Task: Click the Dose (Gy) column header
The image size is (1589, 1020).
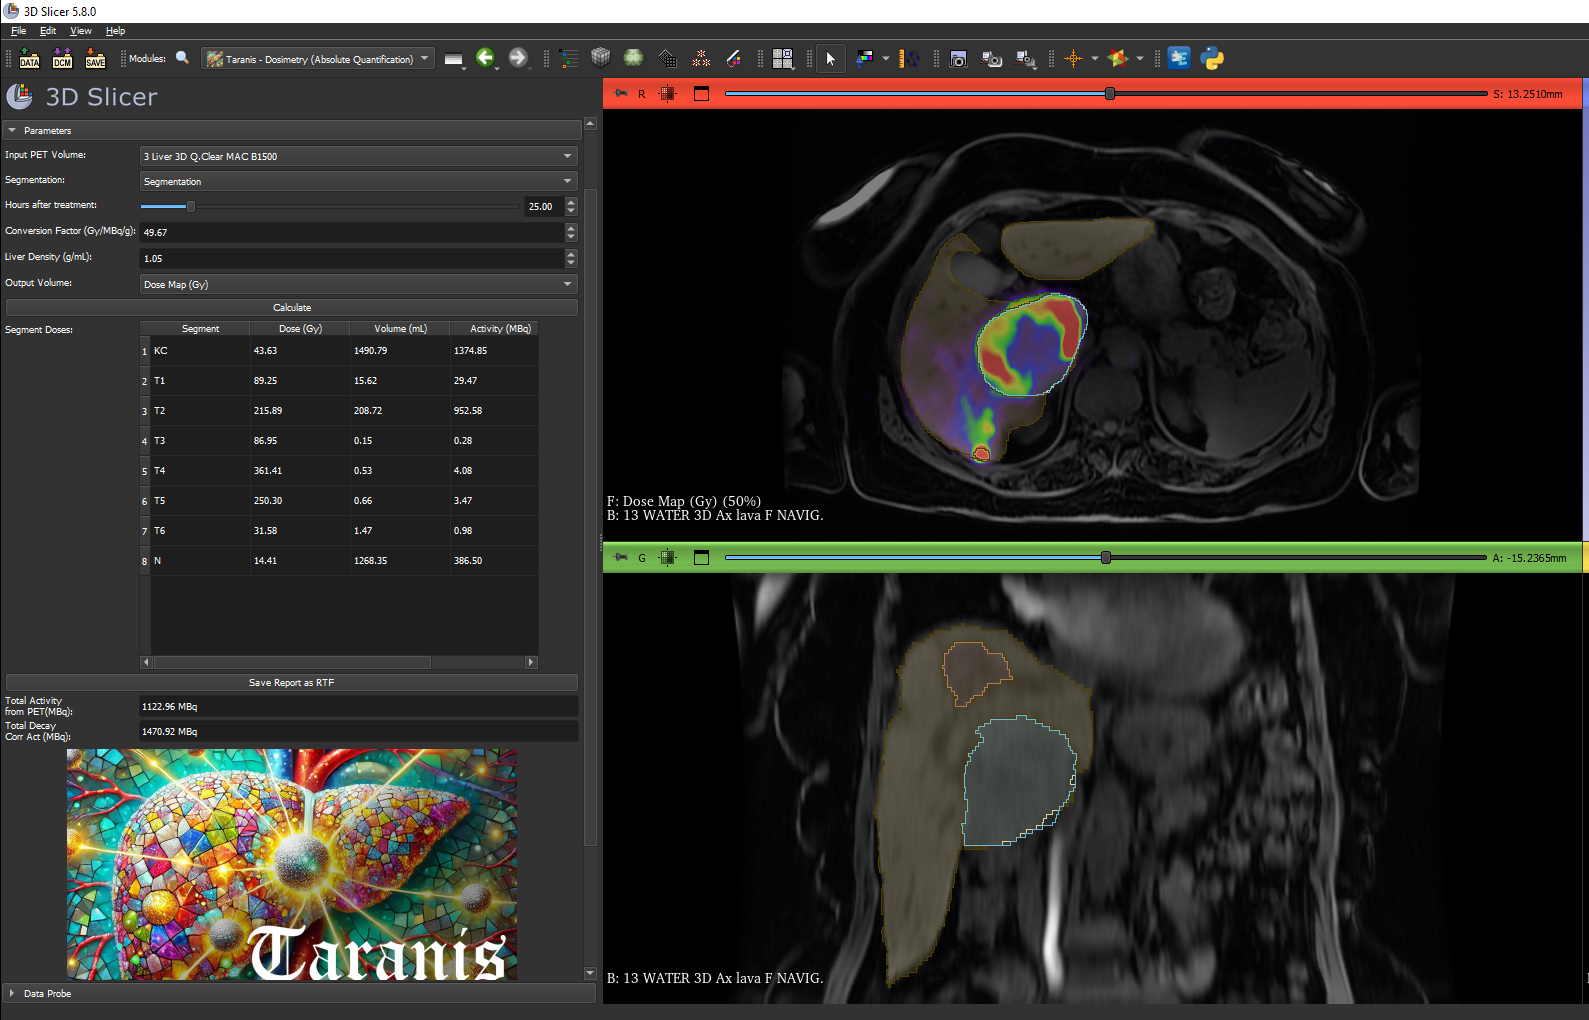Action: tap(300, 329)
